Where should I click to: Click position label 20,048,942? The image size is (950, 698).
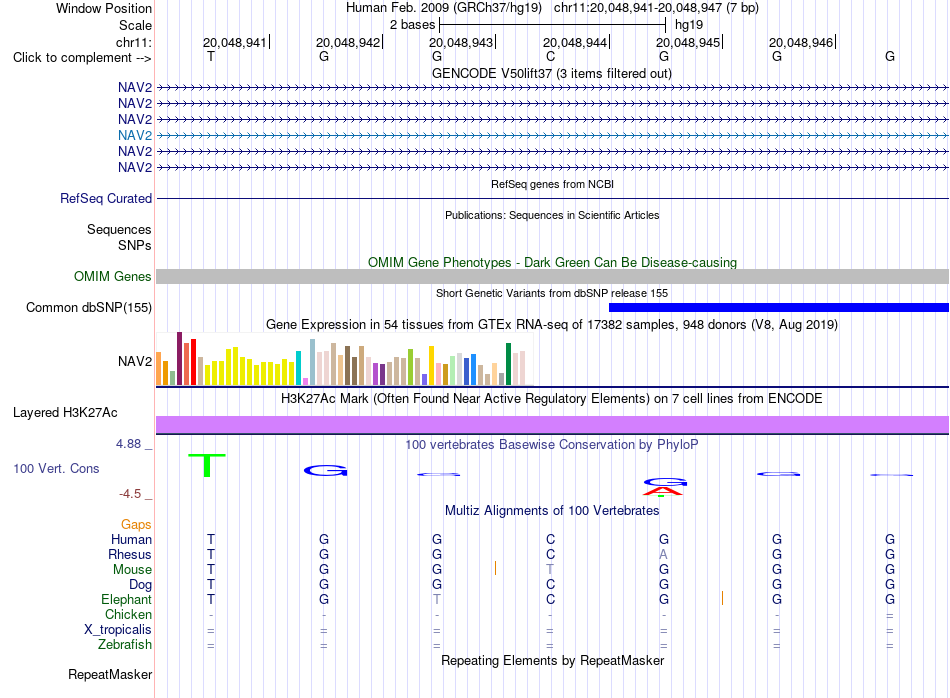pyautogui.click(x=348, y=42)
